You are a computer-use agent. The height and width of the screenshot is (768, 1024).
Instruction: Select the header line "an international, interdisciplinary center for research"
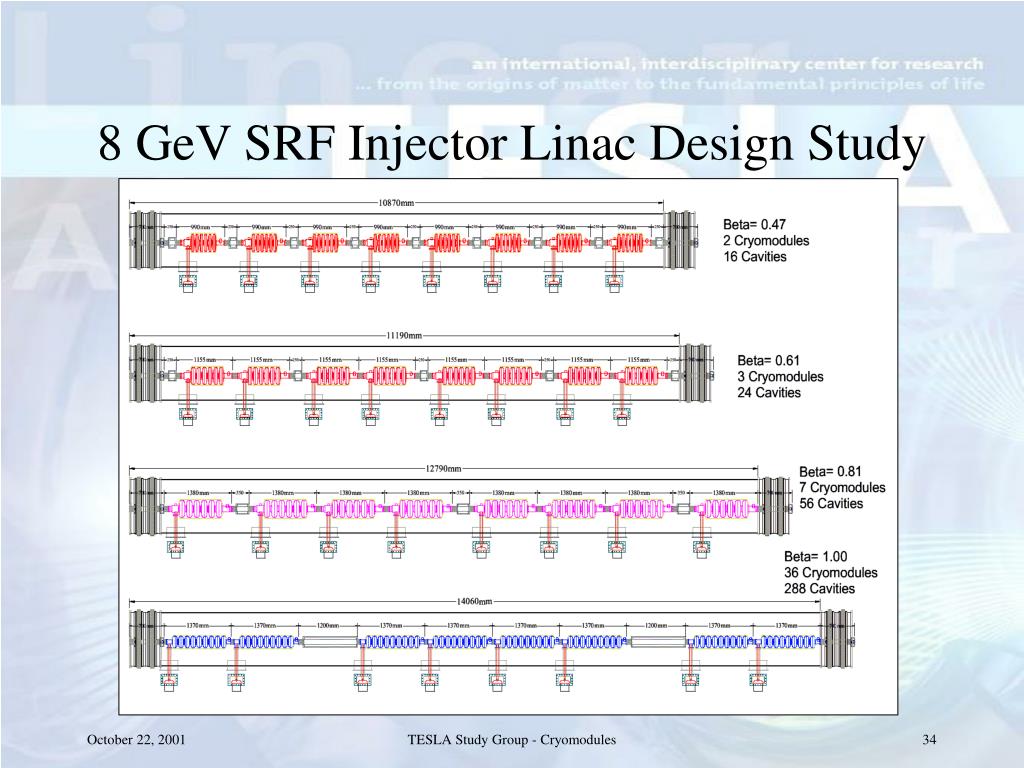point(728,64)
